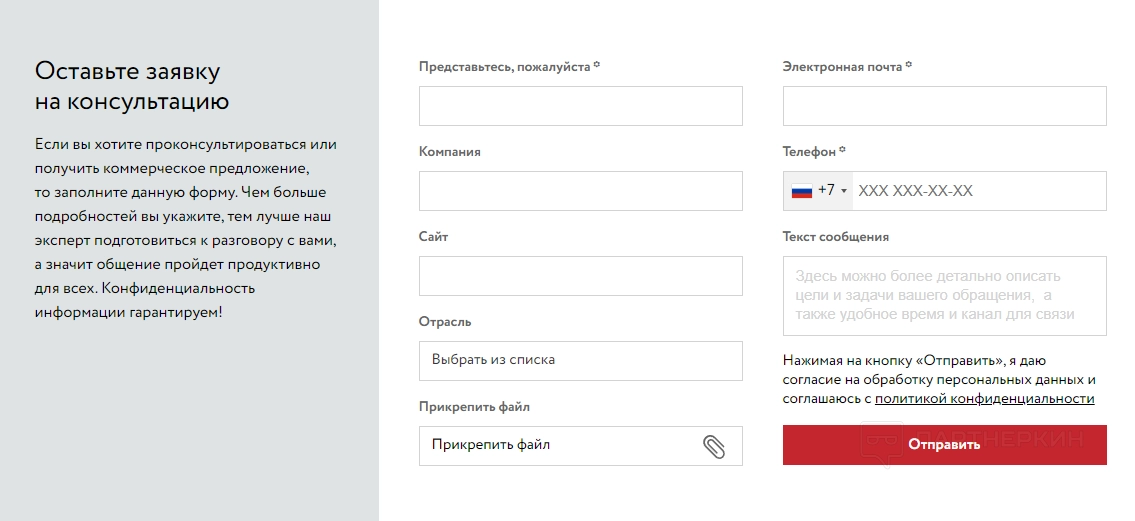The width and height of the screenshot is (1135, 521).
Task: Expand the +7 country code arrow
Action: [x=844, y=191]
